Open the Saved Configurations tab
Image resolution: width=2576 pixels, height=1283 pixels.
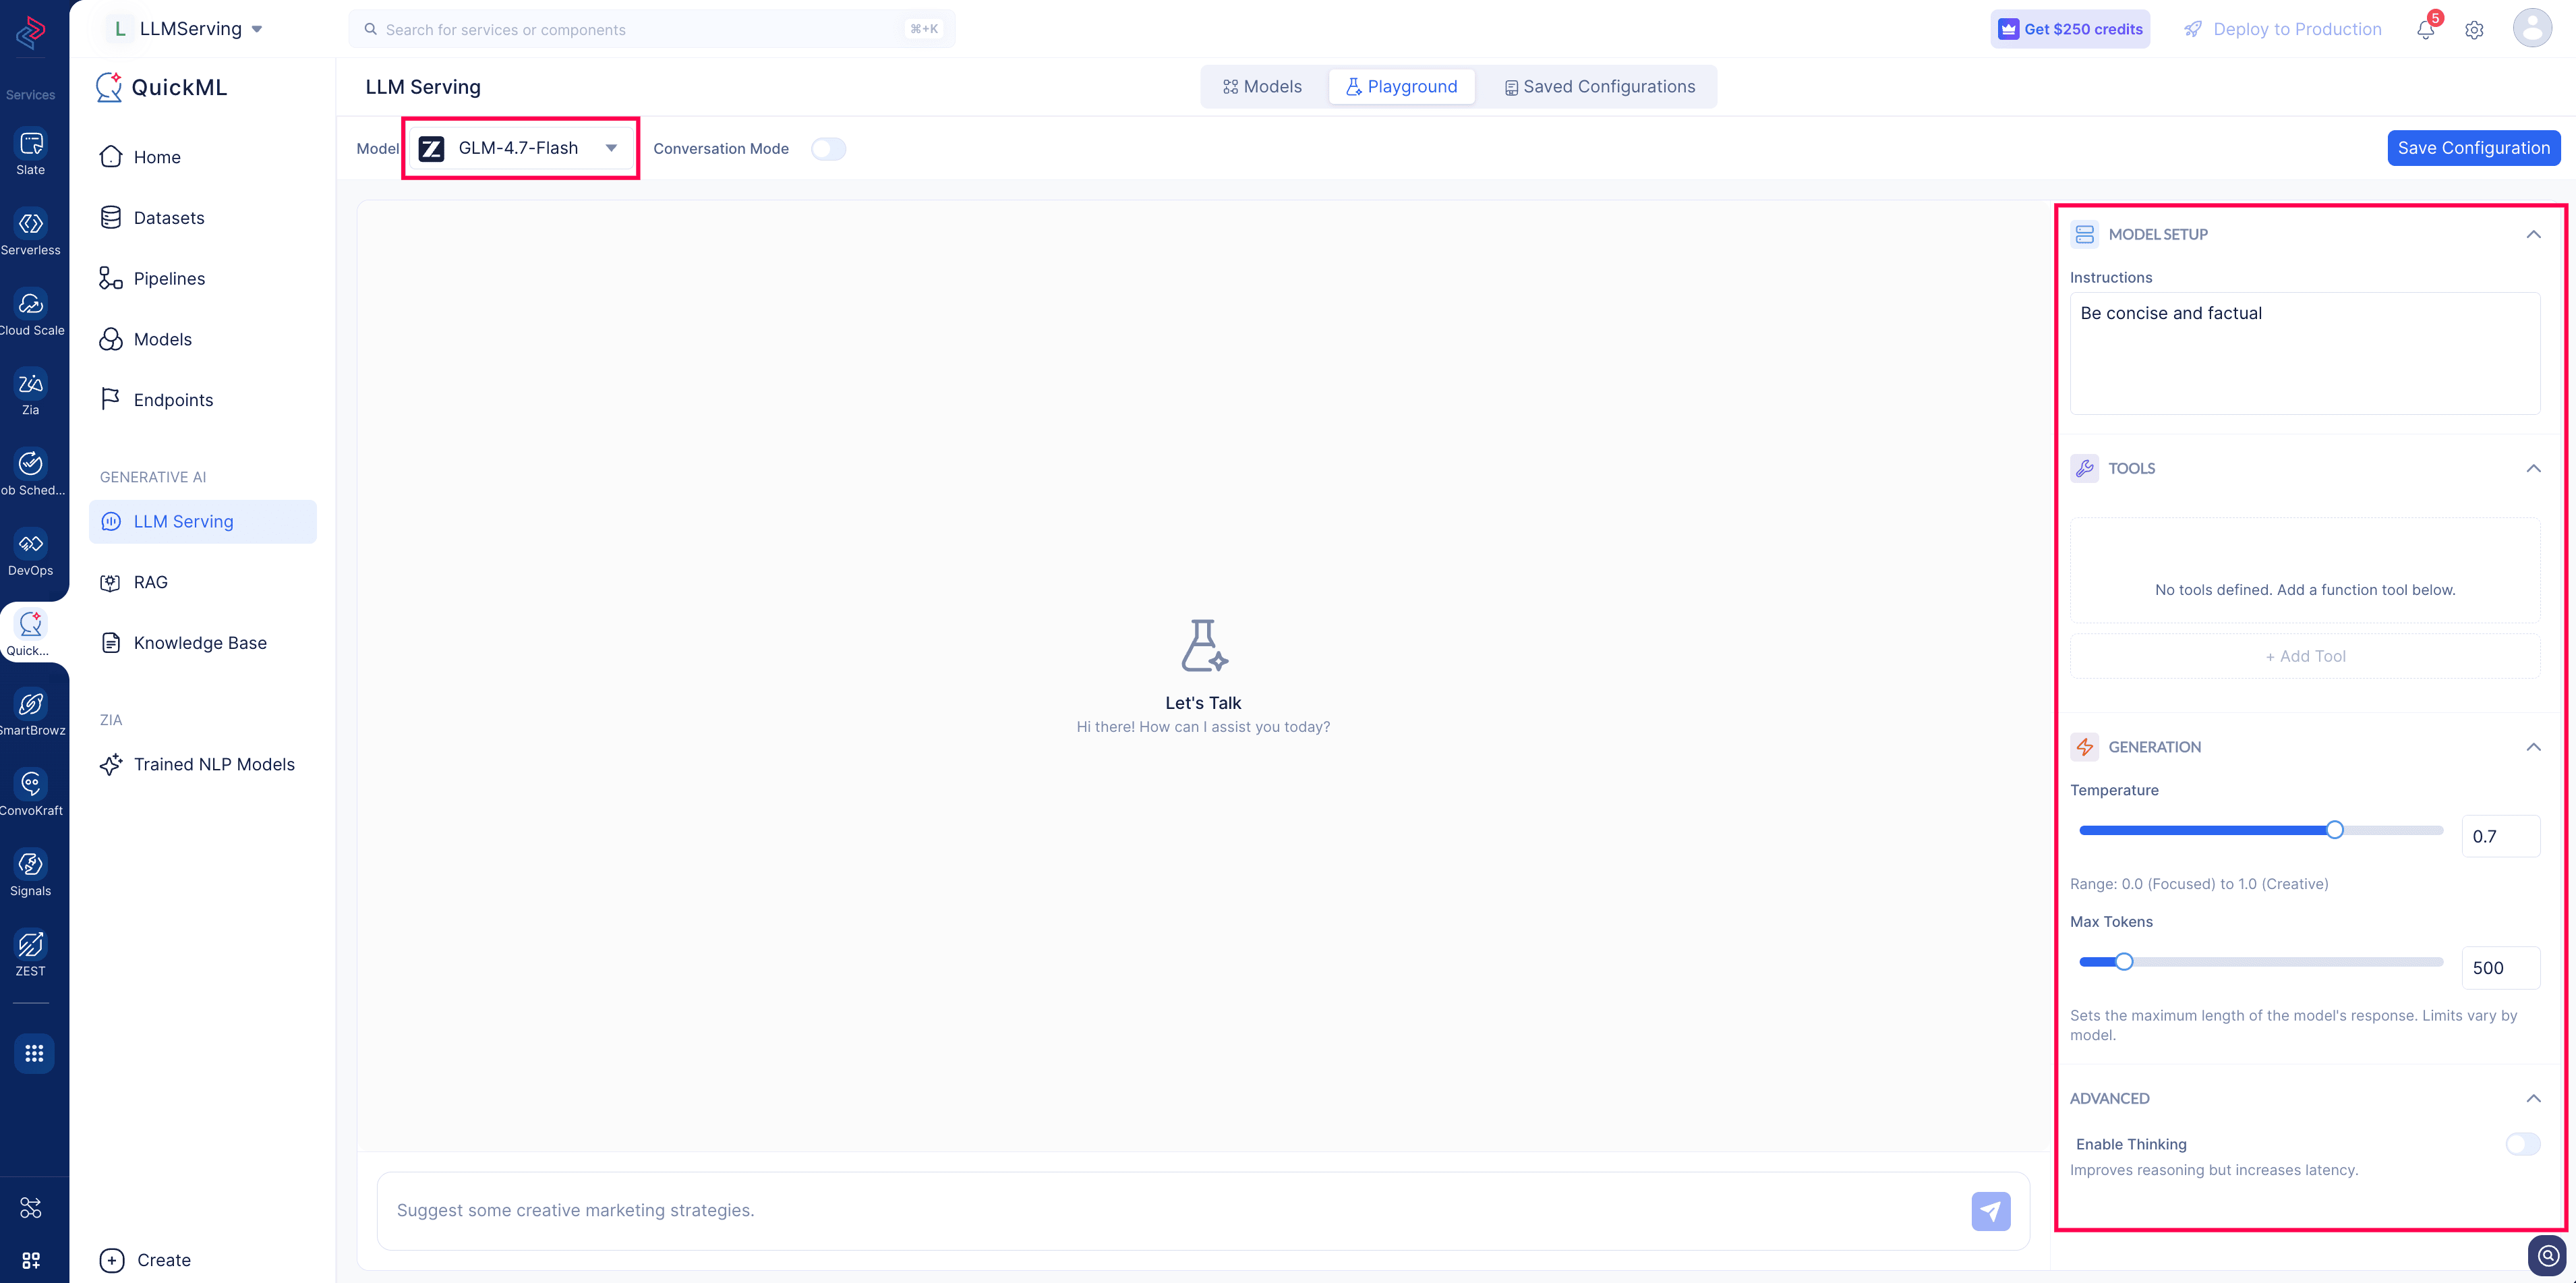click(x=1600, y=87)
